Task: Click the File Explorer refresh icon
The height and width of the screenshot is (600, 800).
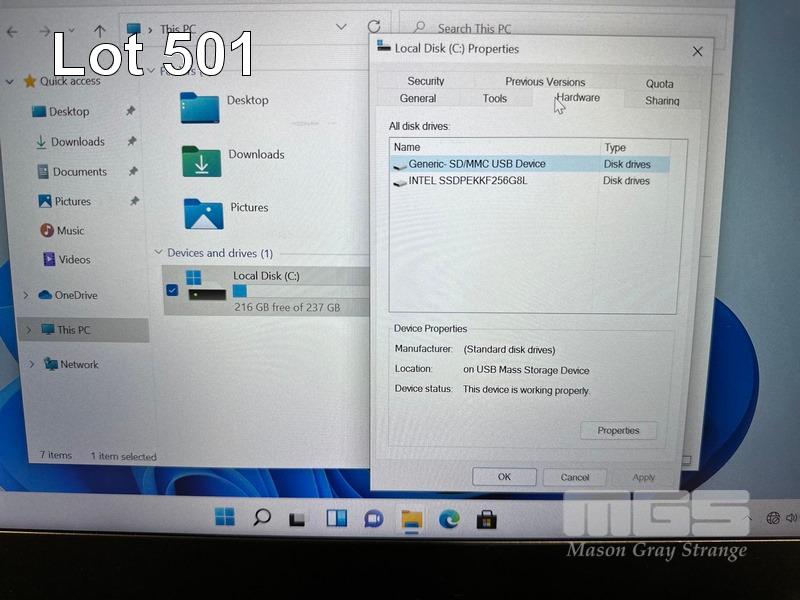Action: click(374, 28)
